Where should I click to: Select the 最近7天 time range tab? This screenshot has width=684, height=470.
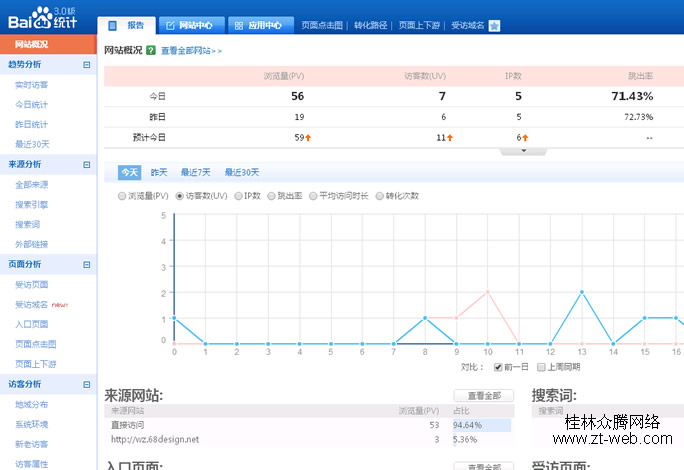coord(195,172)
